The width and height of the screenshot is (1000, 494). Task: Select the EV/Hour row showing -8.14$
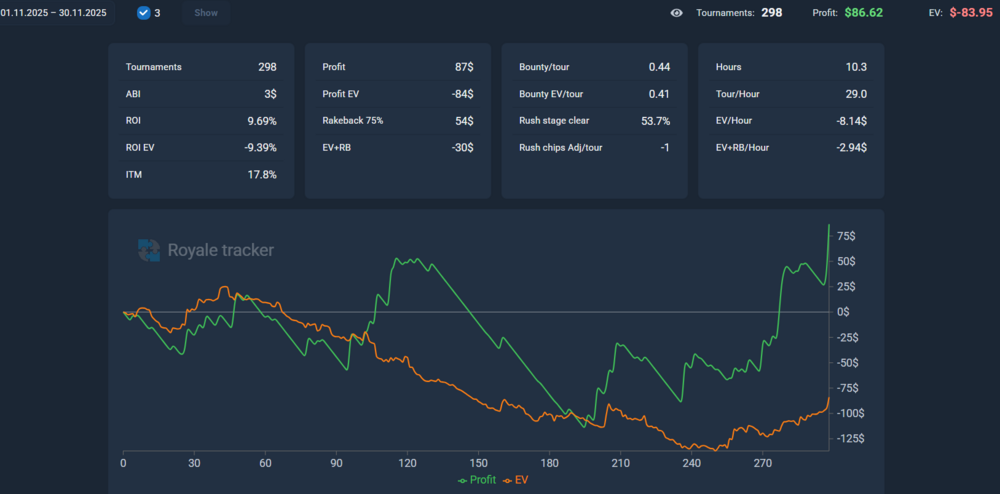[x=791, y=120]
